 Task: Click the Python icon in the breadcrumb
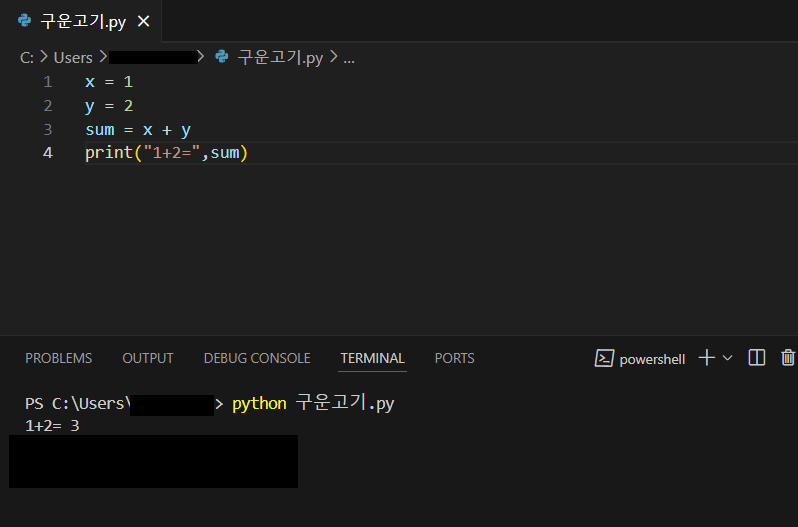click(221, 56)
